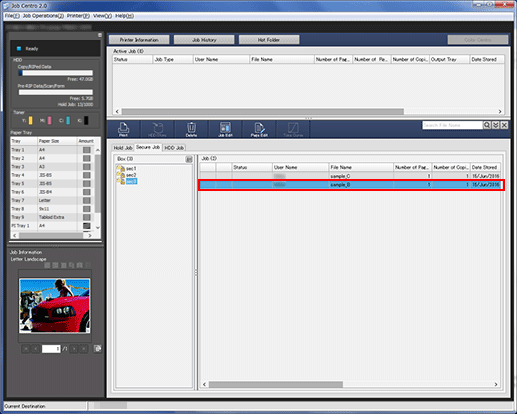
Task: Open the Page Edit tool
Action: pos(259,129)
